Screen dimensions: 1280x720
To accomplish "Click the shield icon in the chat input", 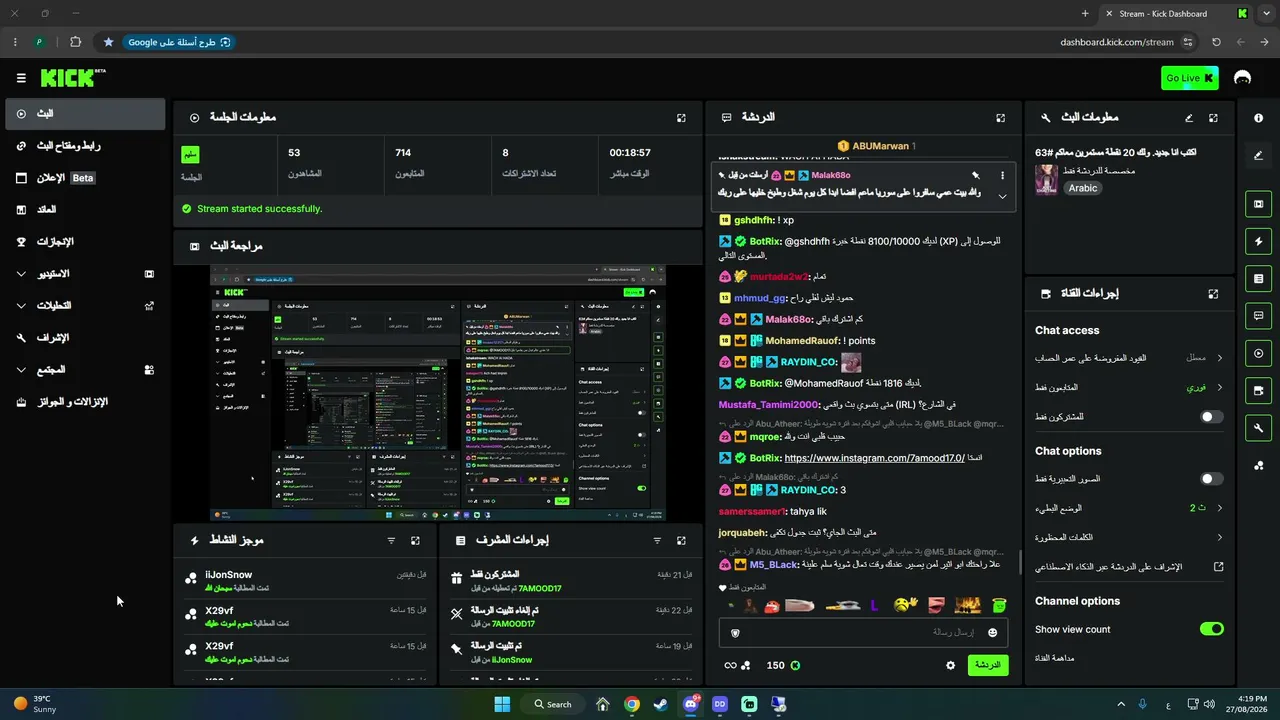I will coord(736,633).
